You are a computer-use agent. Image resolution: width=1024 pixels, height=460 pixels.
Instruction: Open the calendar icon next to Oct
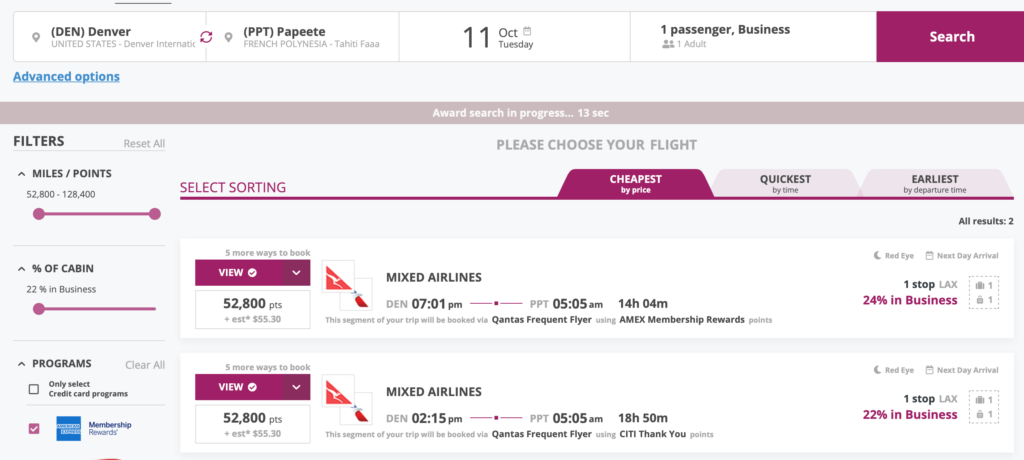[x=527, y=31]
